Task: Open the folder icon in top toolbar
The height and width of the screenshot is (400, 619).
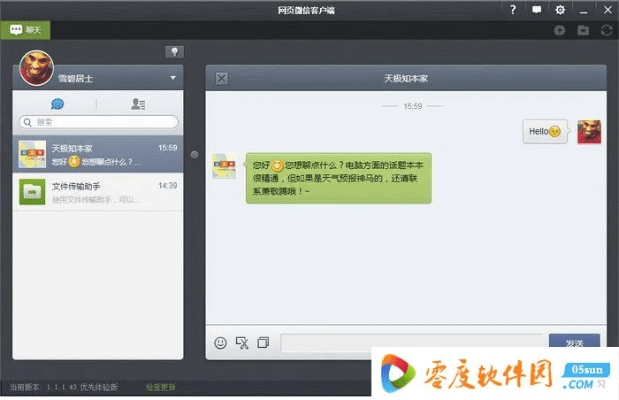Action: click(x=583, y=30)
